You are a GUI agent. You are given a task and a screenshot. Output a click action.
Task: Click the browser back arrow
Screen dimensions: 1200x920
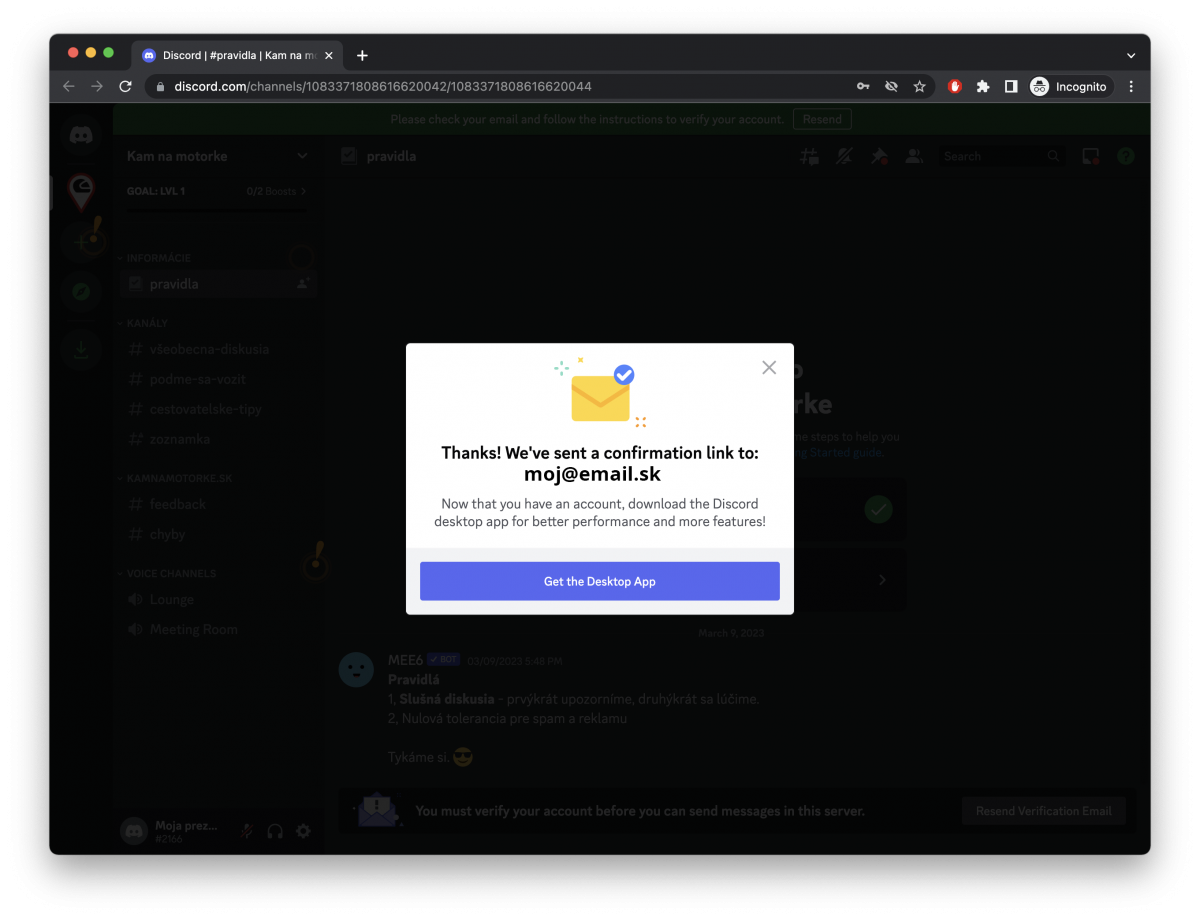[x=68, y=86]
